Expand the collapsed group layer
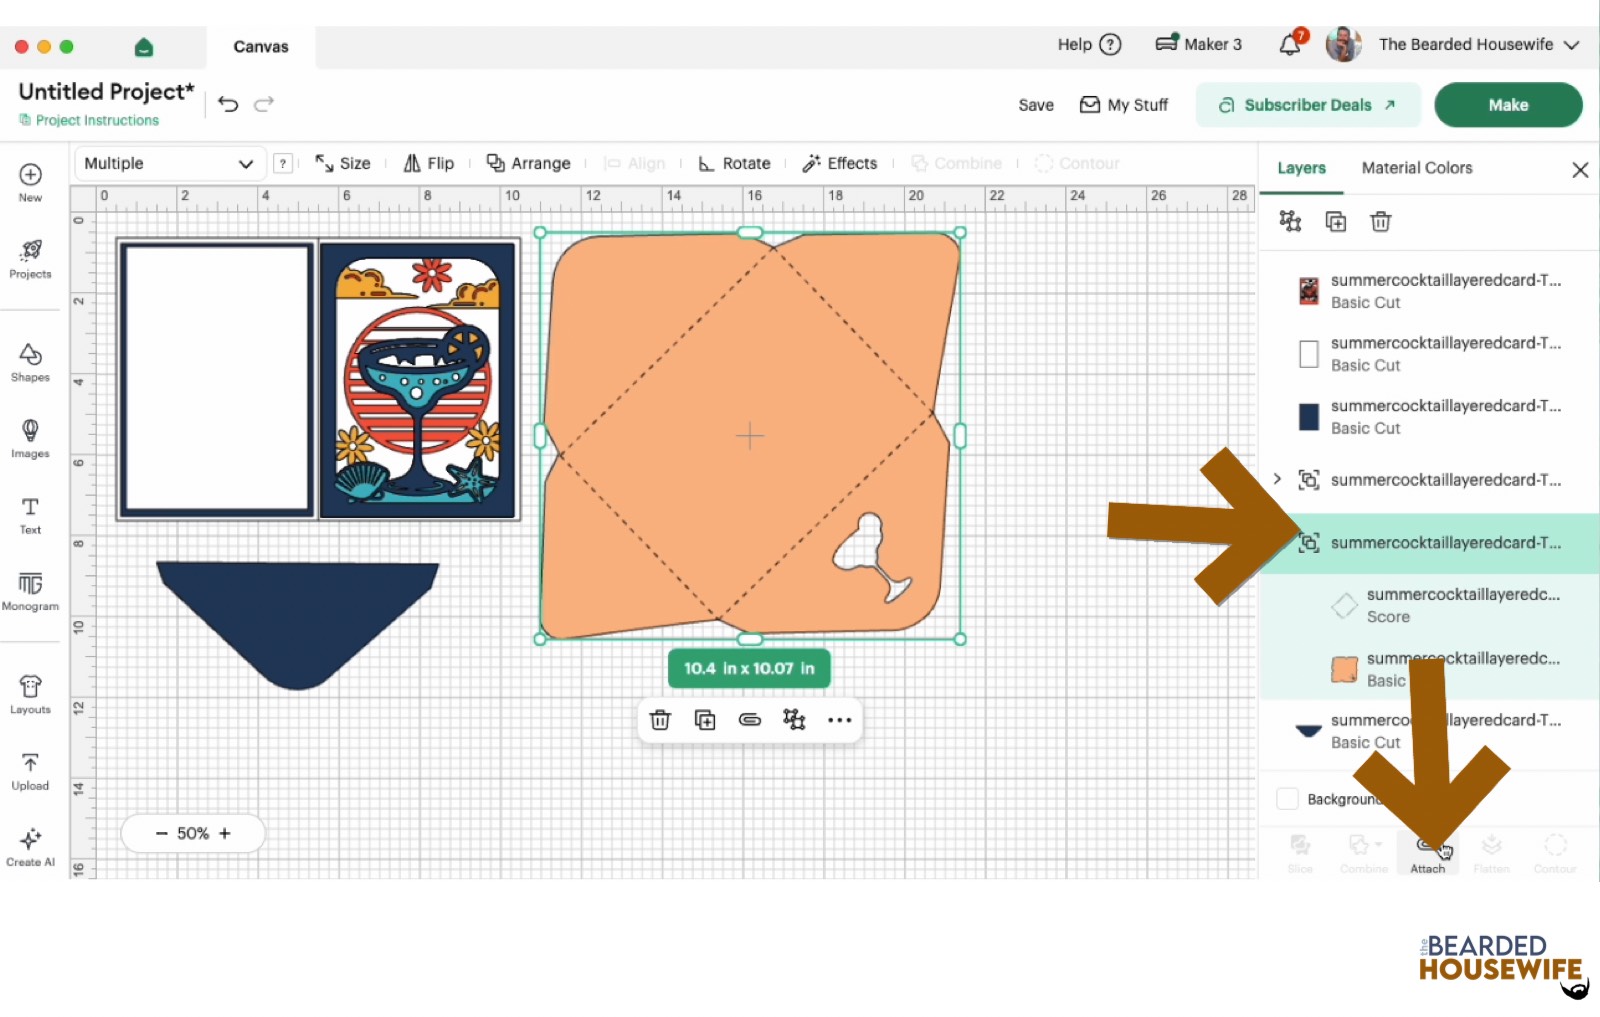Image resolution: width=1600 pixels, height=1017 pixels. [x=1277, y=479]
